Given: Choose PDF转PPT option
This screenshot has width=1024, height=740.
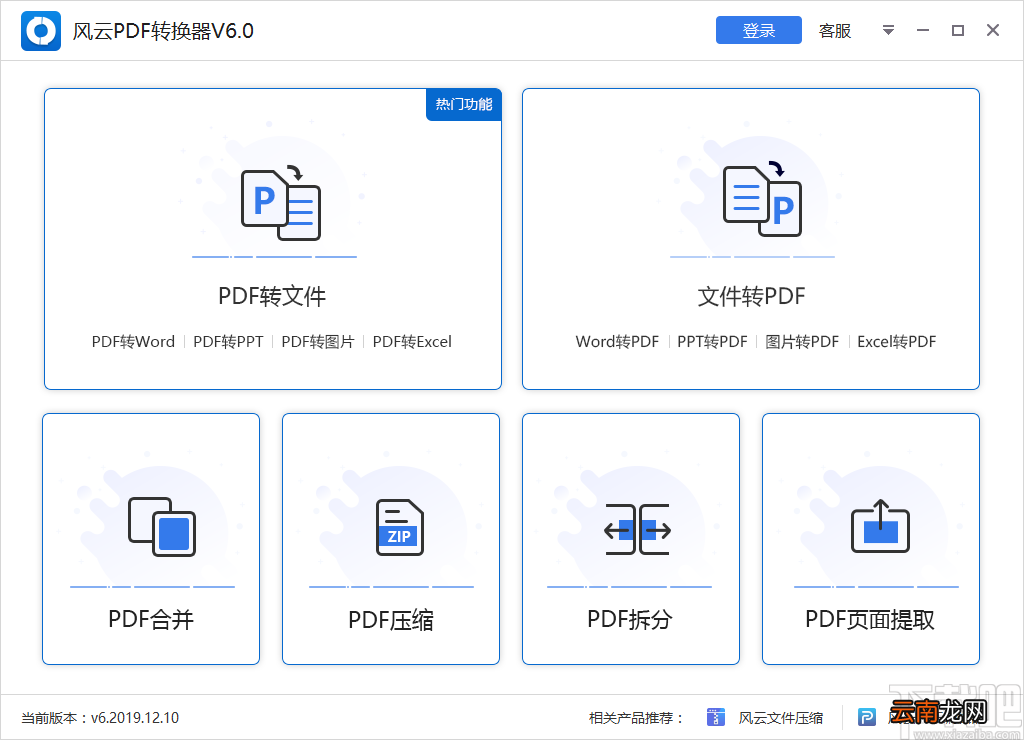Looking at the screenshot, I should point(228,342).
